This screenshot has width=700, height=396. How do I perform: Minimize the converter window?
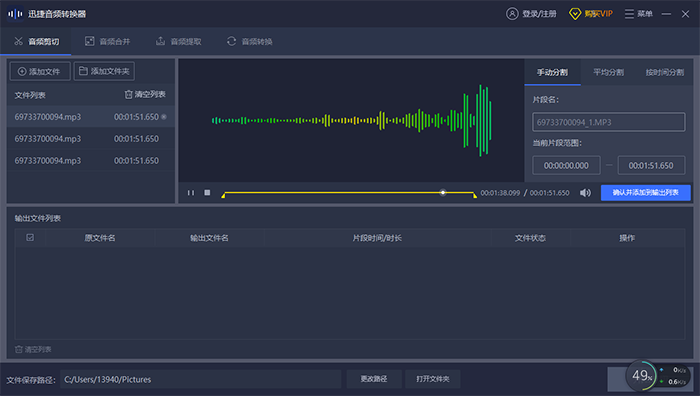click(x=666, y=14)
